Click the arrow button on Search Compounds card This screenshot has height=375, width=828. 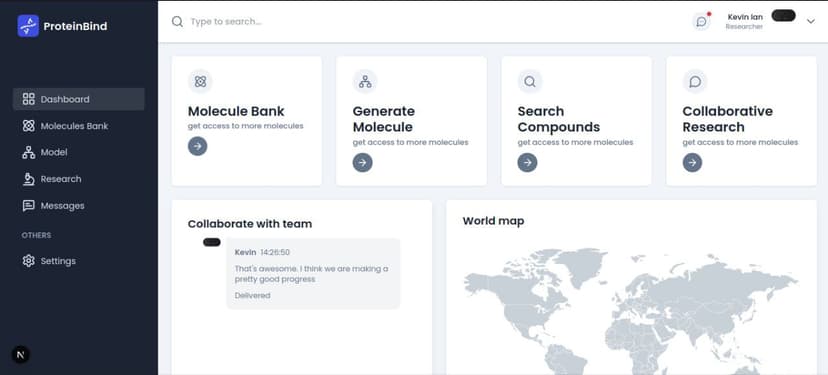(x=527, y=163)
